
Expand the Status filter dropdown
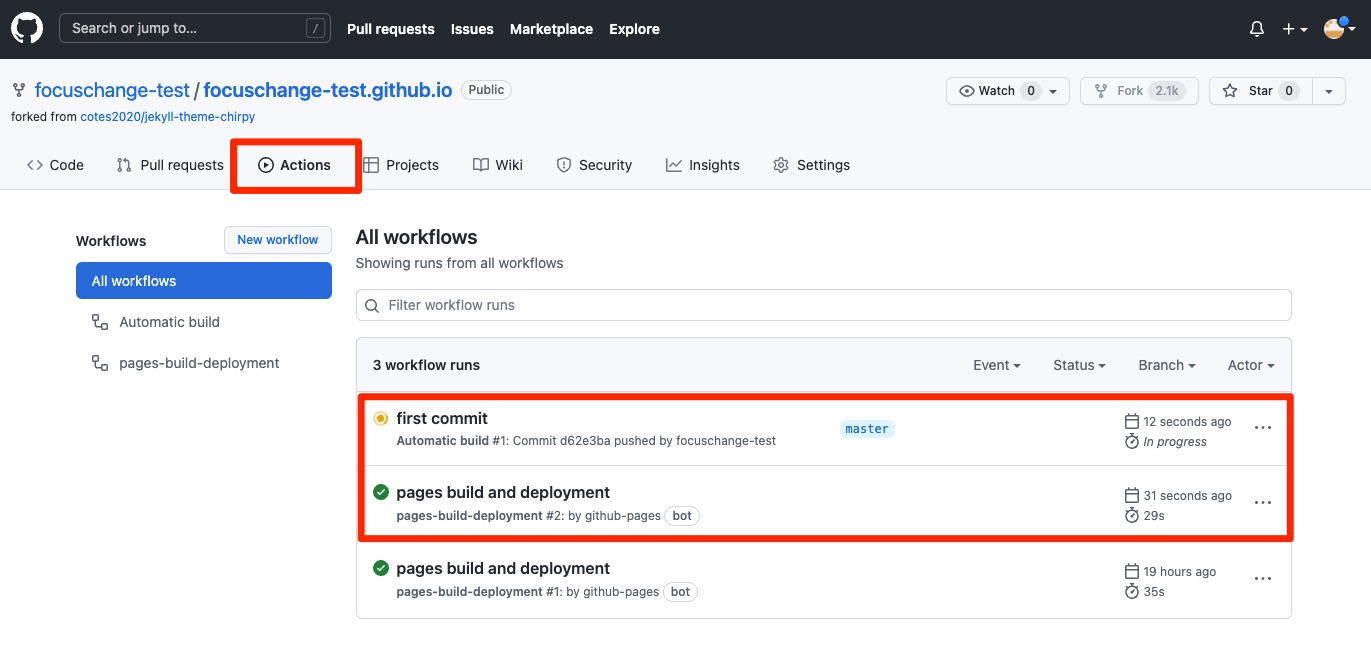click(1079, 365)
